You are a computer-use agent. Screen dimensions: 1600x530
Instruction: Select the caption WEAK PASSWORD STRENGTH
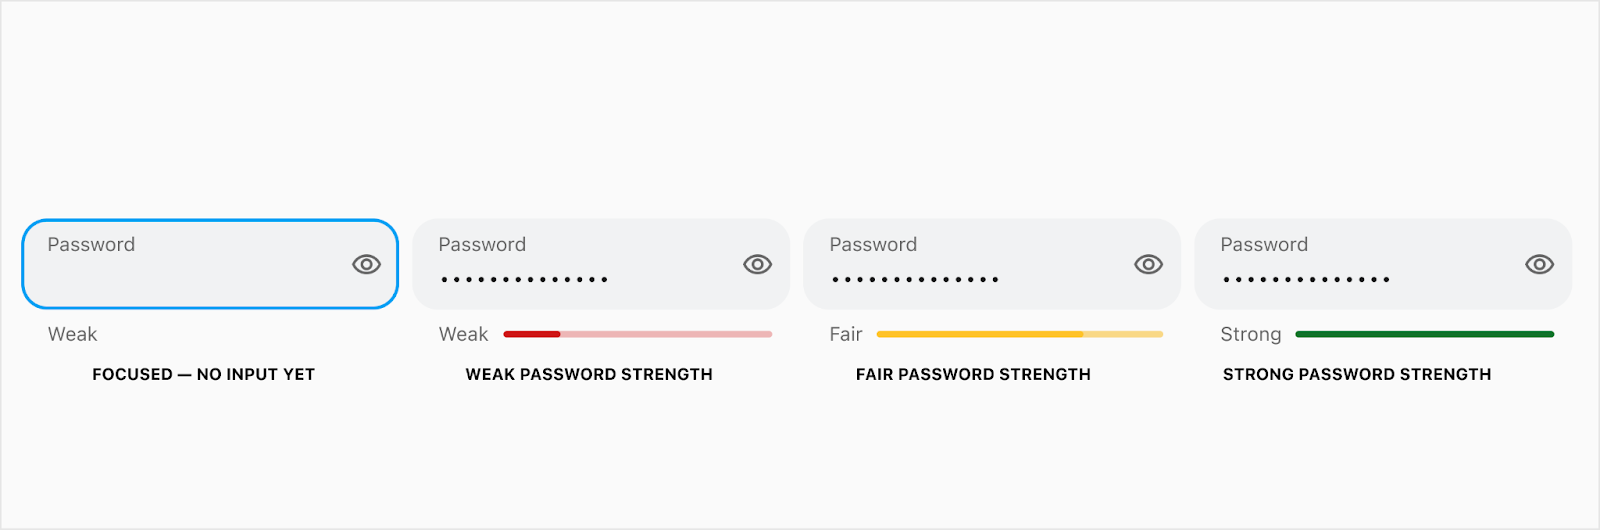(x=589, y=374)
